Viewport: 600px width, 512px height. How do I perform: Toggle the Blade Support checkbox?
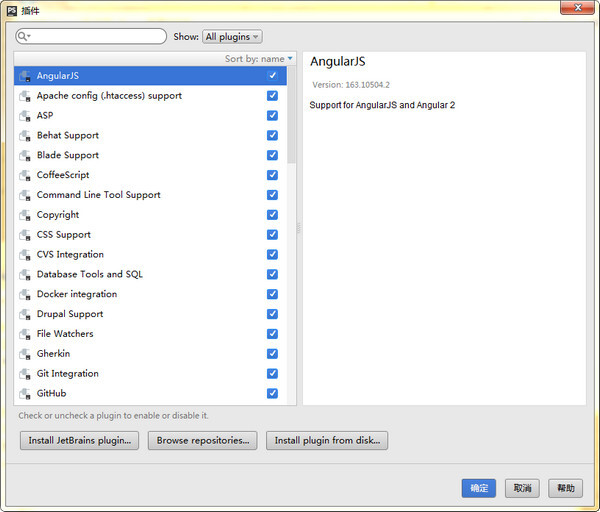tap(272, 155)
